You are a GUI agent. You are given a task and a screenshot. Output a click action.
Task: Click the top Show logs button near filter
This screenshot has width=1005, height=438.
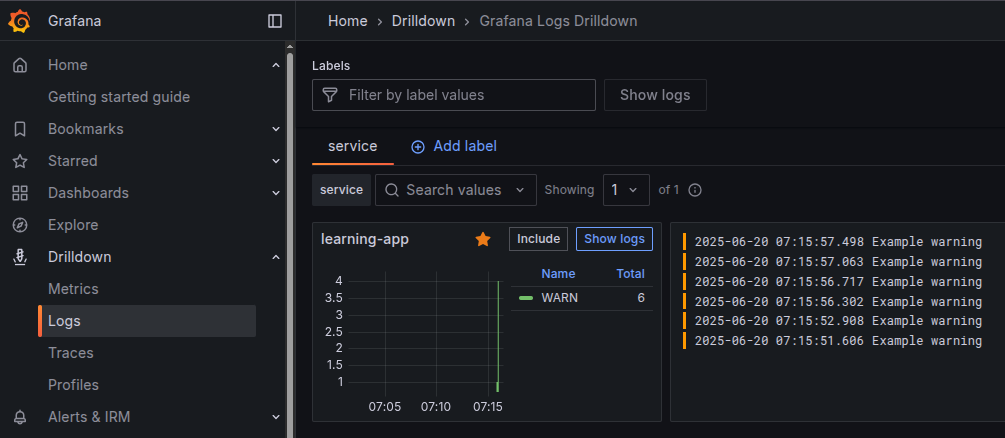(655, 95)
